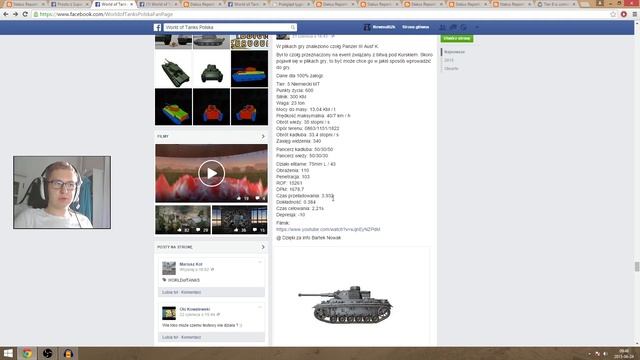Screen dimensions: 640x360
Task: Open the user profile link in Facebook header
Action: coord(380,27)
